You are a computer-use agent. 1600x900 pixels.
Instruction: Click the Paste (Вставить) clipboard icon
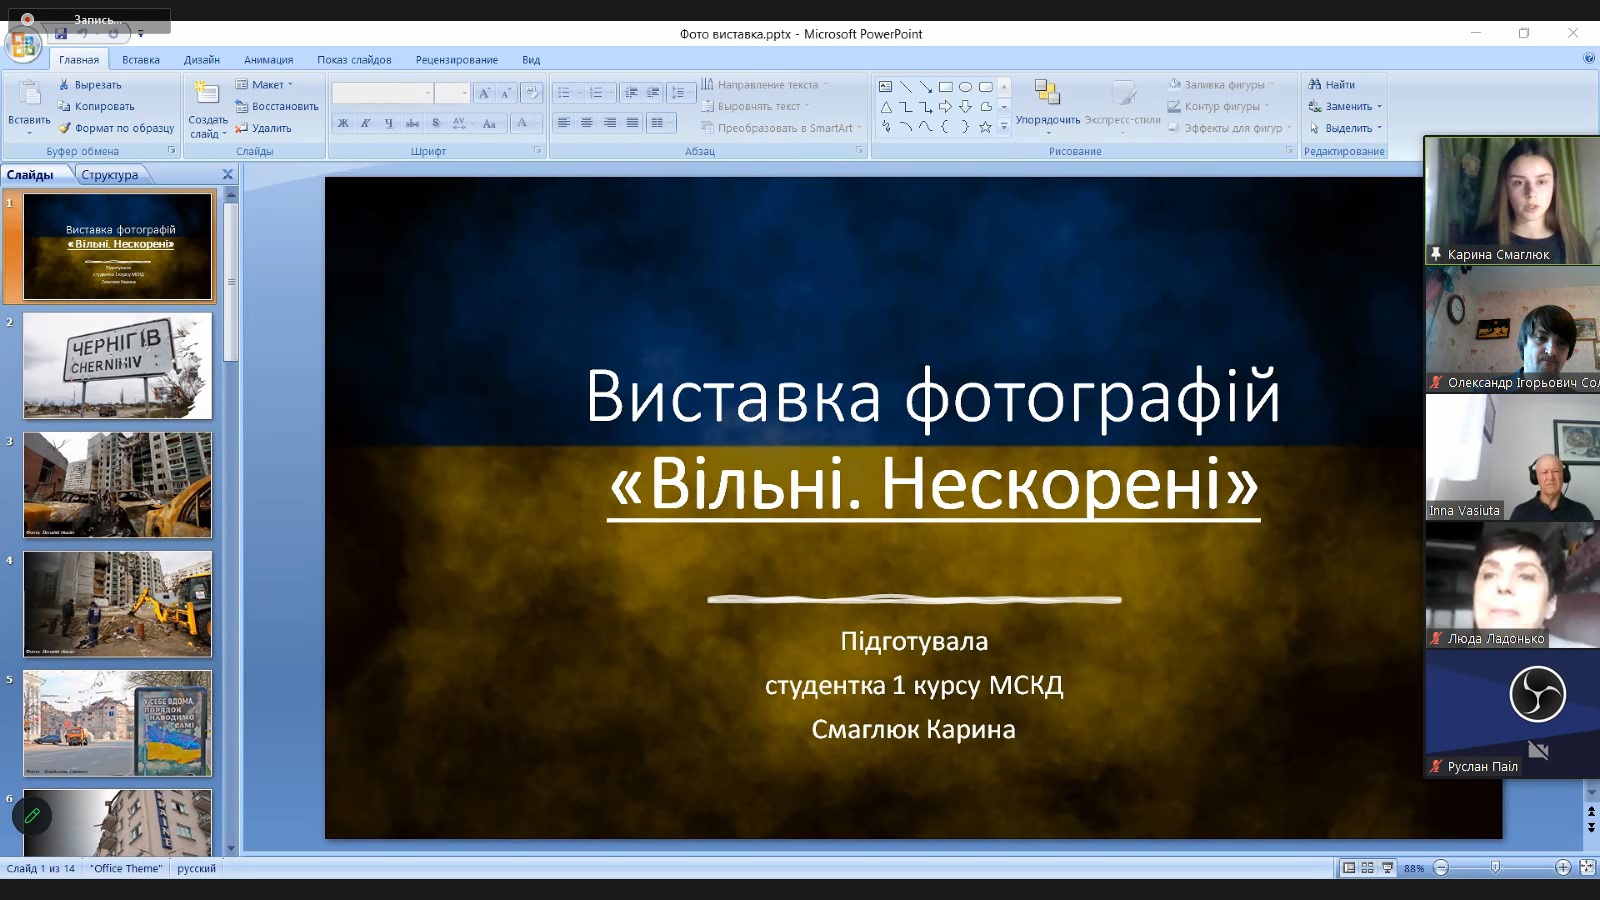click(29, 94)
